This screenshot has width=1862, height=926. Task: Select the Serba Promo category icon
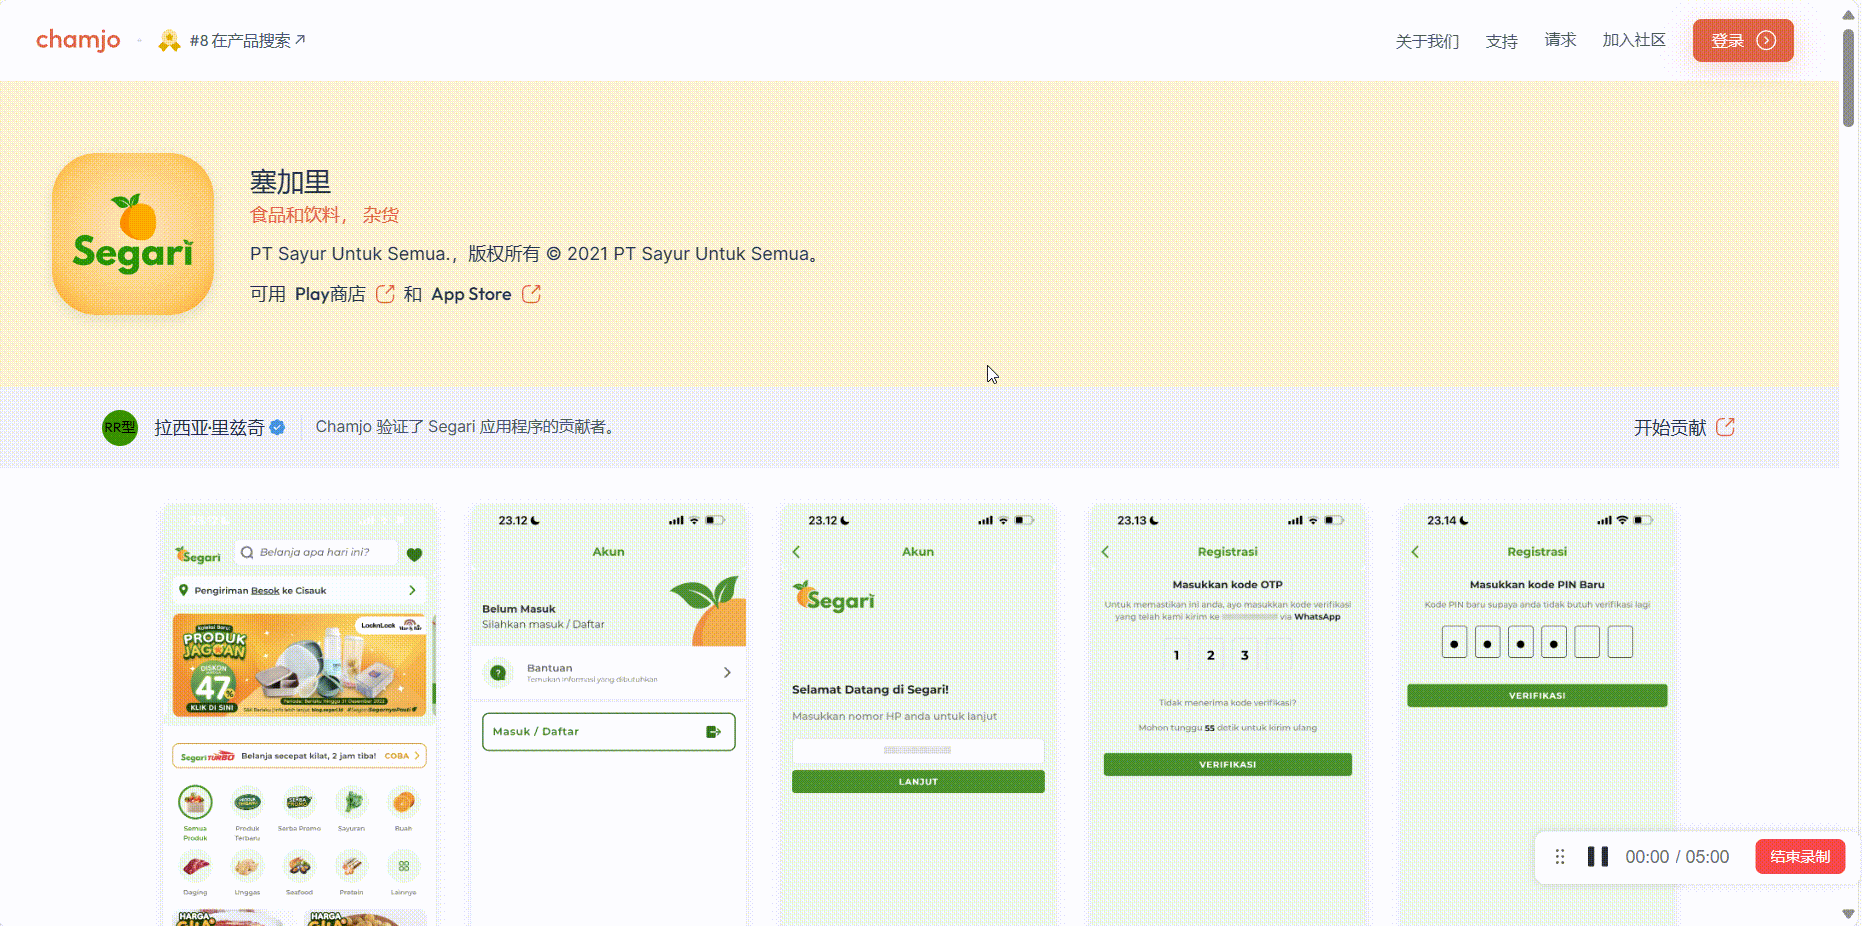pyautogui.click(x=299, y=802)
